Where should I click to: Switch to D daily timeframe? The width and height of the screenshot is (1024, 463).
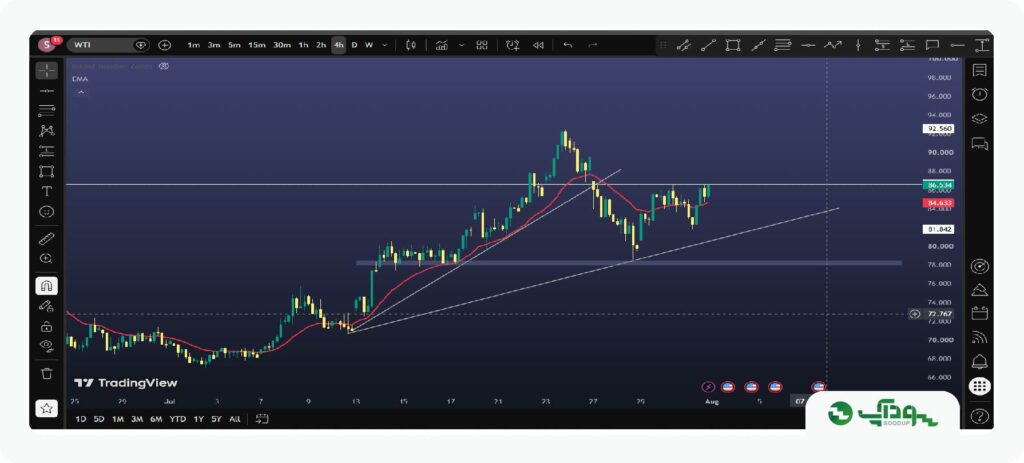(x=355, y=45)
